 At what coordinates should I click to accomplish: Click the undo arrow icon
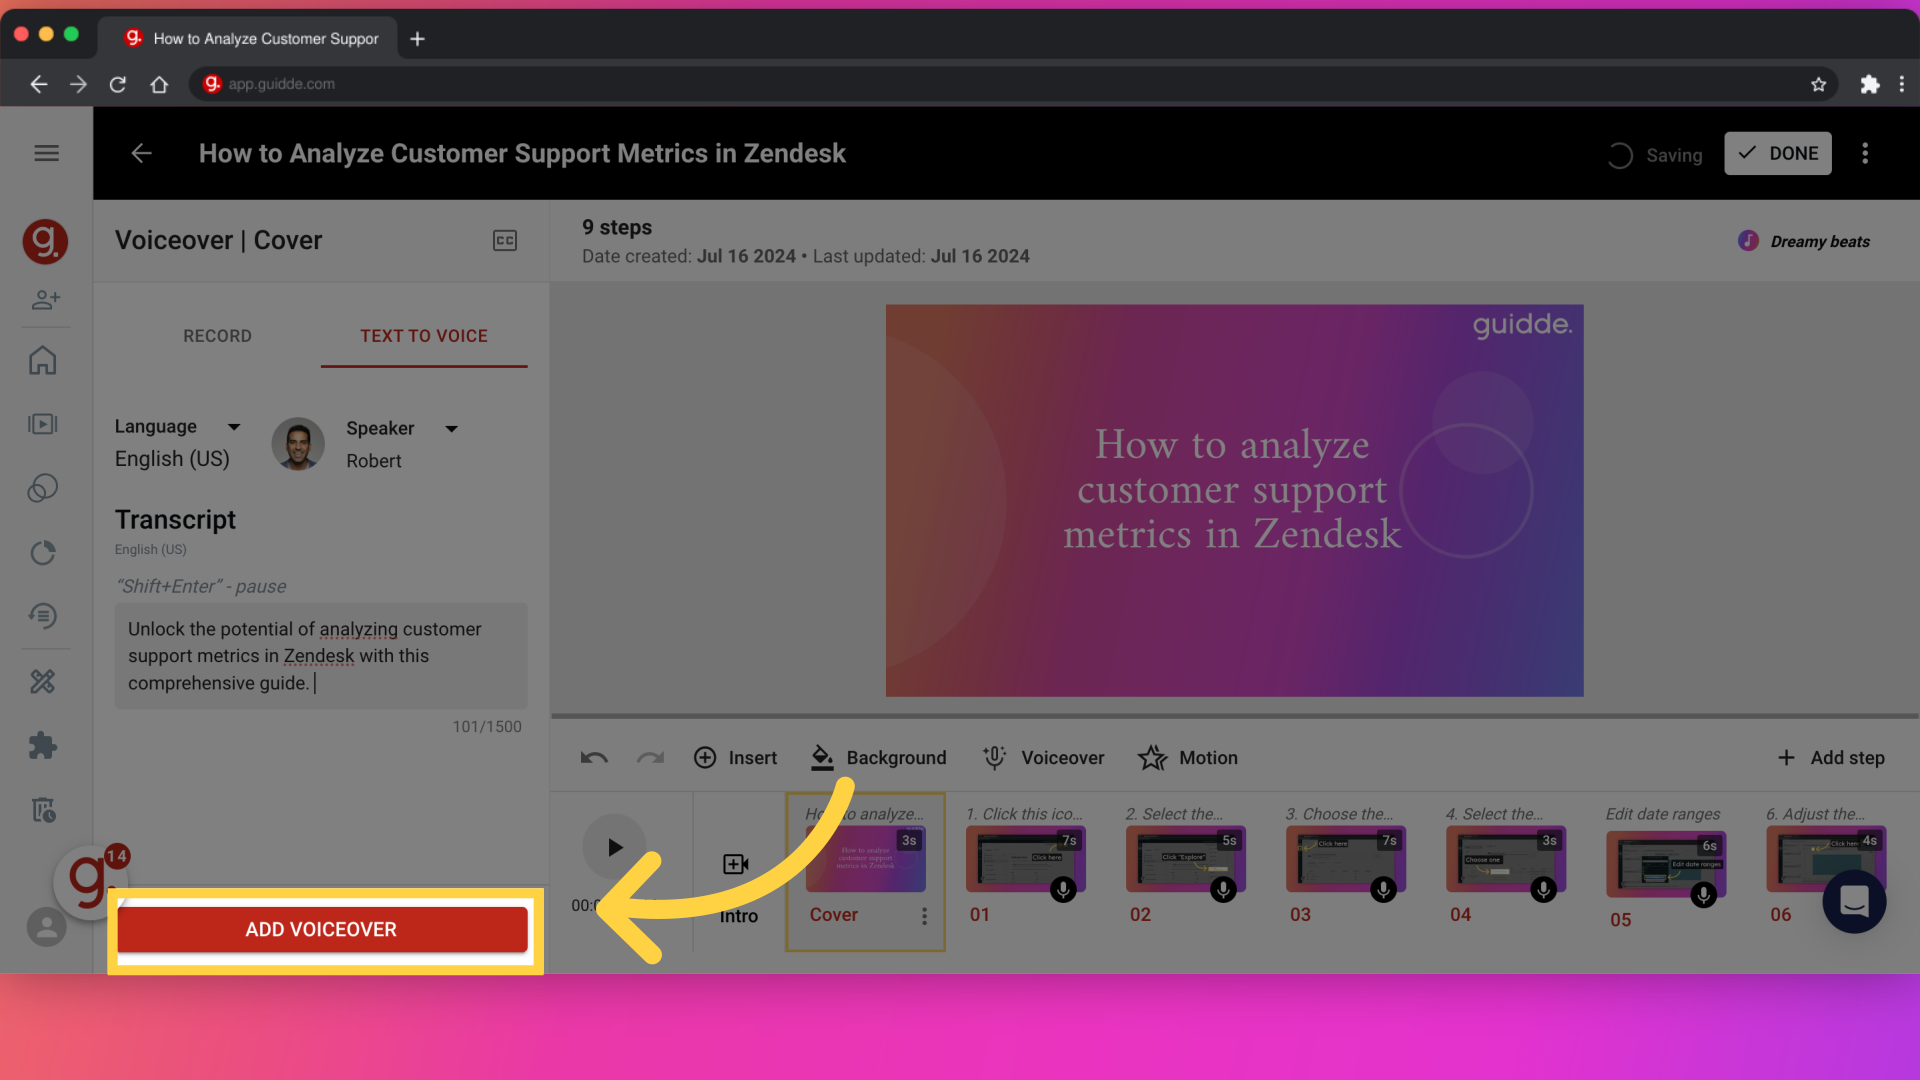593,757
